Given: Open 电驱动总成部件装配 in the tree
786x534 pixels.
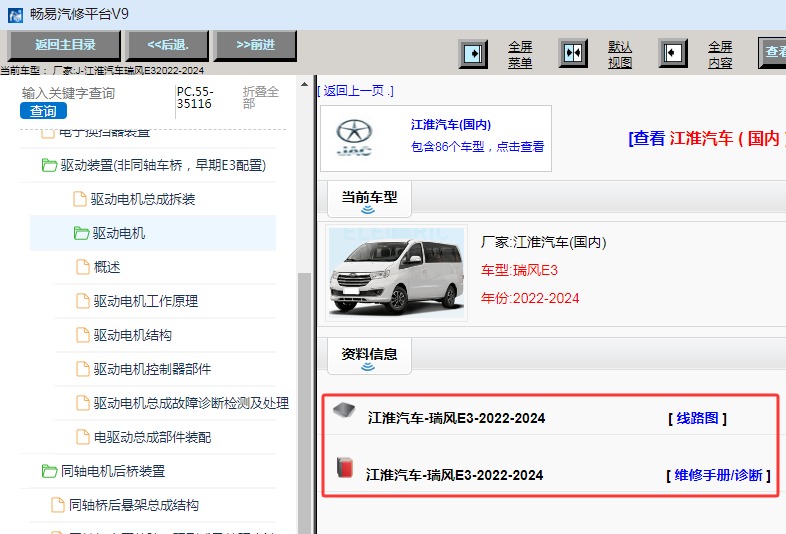Looking at the screenshot, I should pyautogui.click(x=152, y=437).
